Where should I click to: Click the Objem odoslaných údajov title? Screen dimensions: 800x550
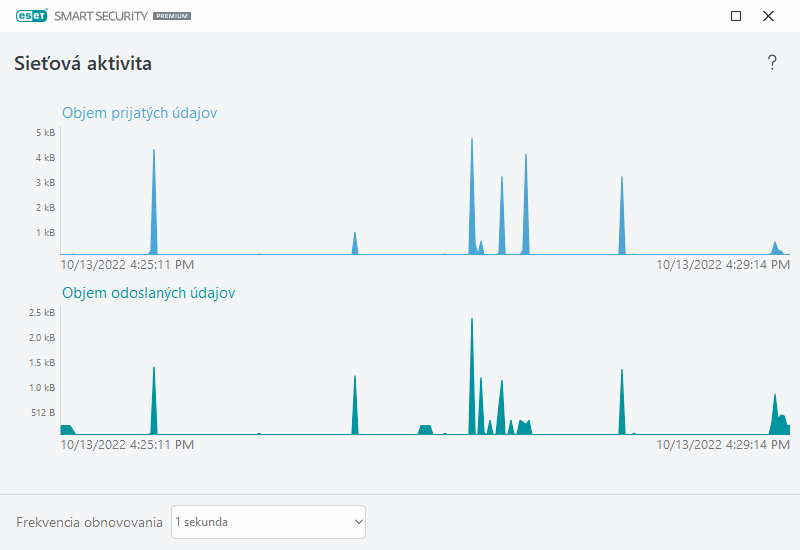click(x=148, y=293)
